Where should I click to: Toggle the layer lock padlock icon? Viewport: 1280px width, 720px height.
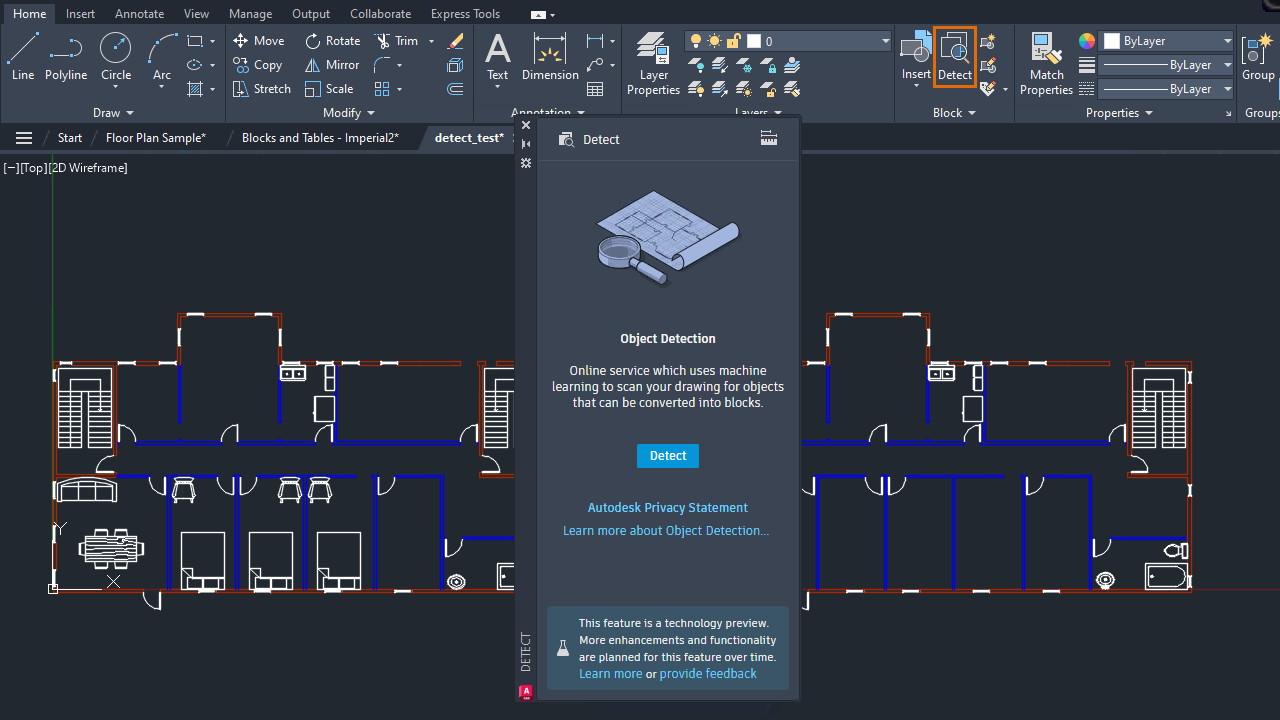pos(733,41)
